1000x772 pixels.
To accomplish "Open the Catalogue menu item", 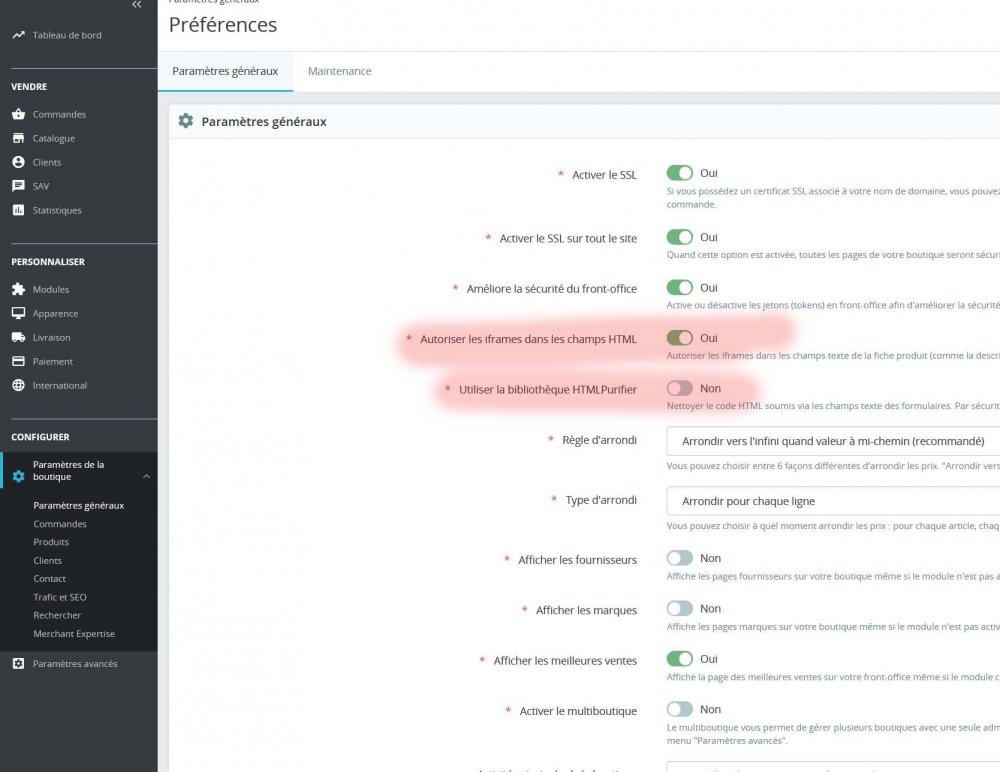I will coord(54,138).
